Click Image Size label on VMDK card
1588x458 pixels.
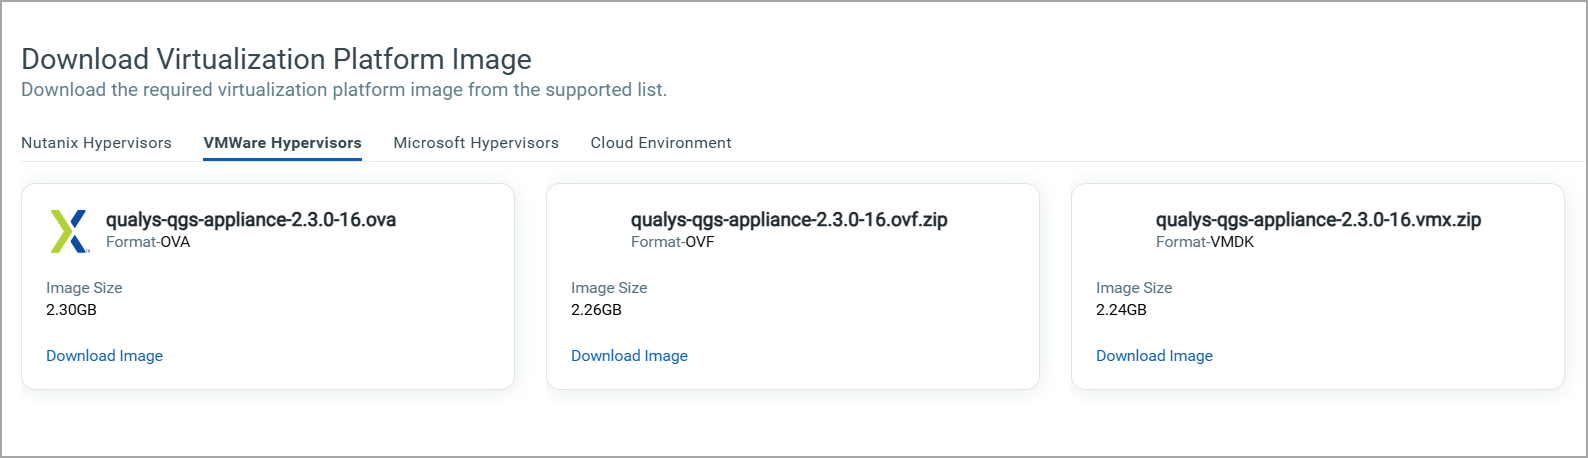point(1134,288)
